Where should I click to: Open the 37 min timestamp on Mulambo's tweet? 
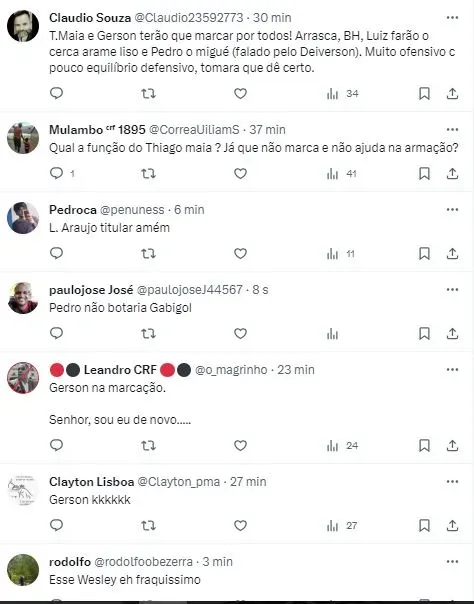(267, 129)
